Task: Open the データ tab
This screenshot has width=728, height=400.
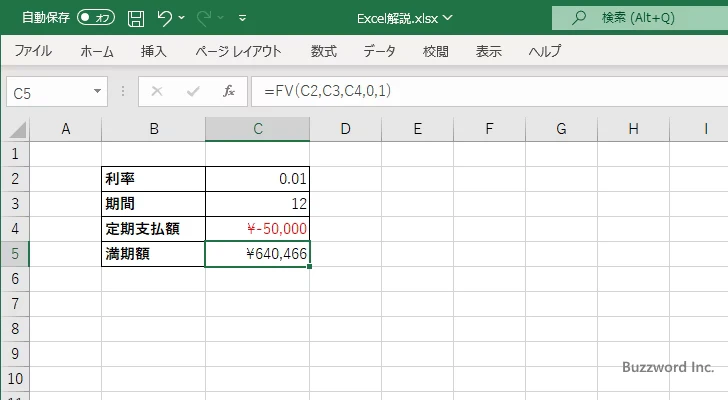Action: [x=379, y=51]
